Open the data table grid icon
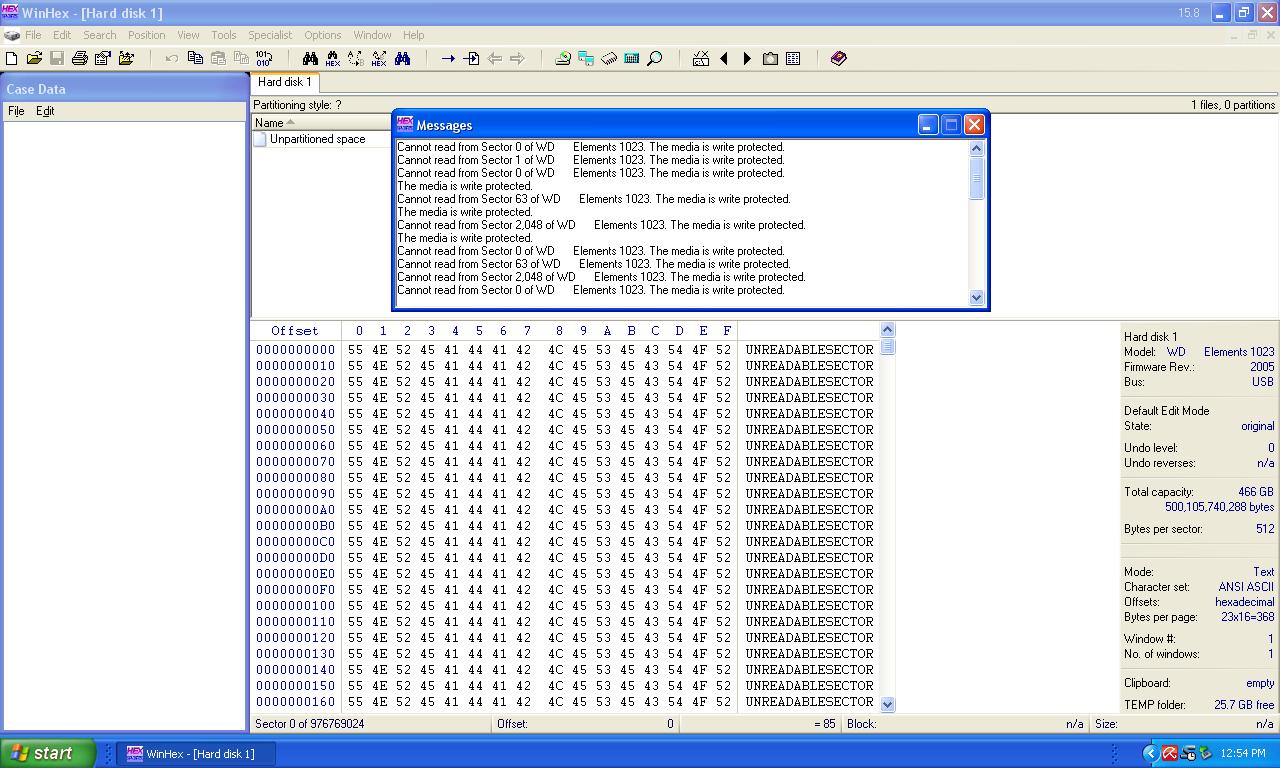 [793, 59]
